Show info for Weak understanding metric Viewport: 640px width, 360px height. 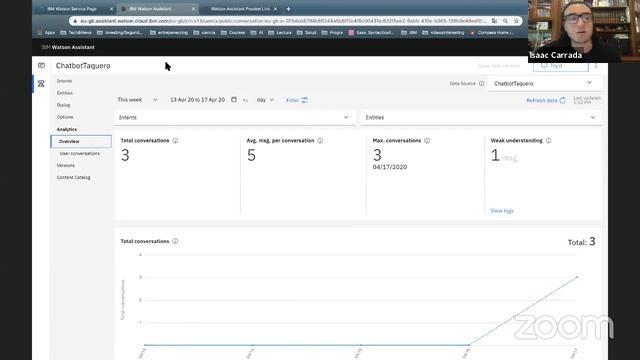click(x=548, y=140)
